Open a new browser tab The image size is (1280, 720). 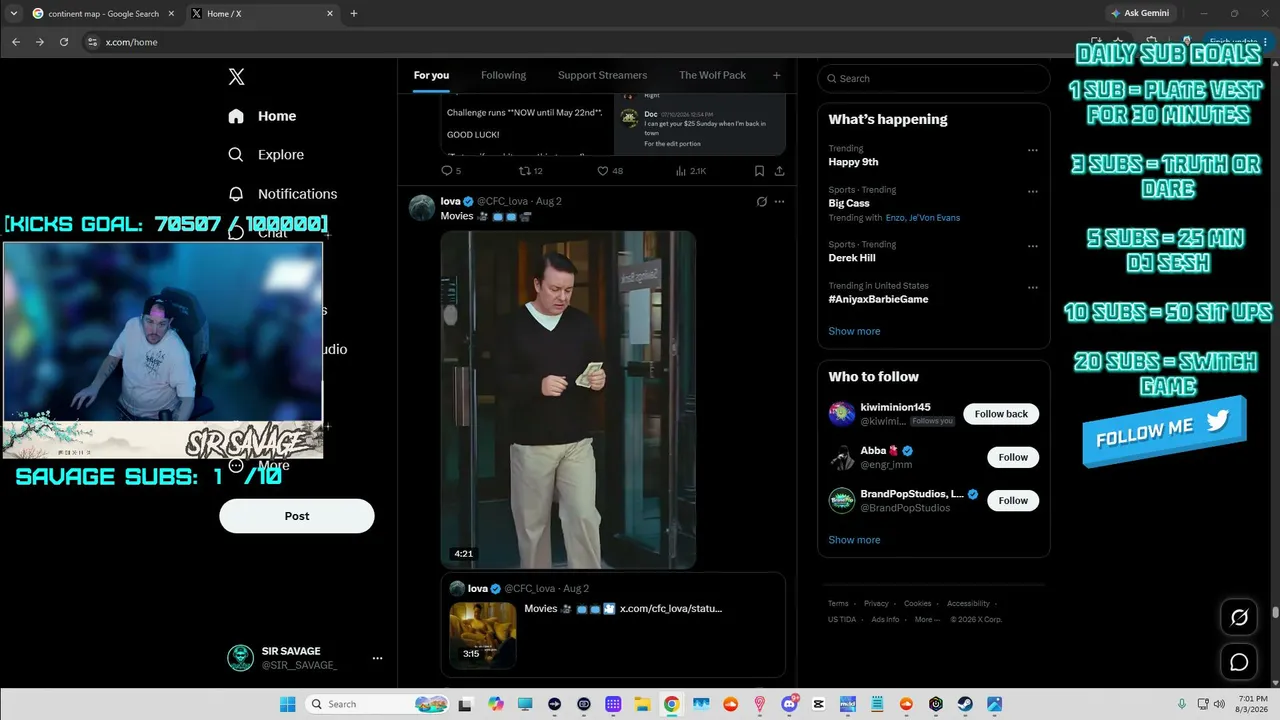coord(353,14)
